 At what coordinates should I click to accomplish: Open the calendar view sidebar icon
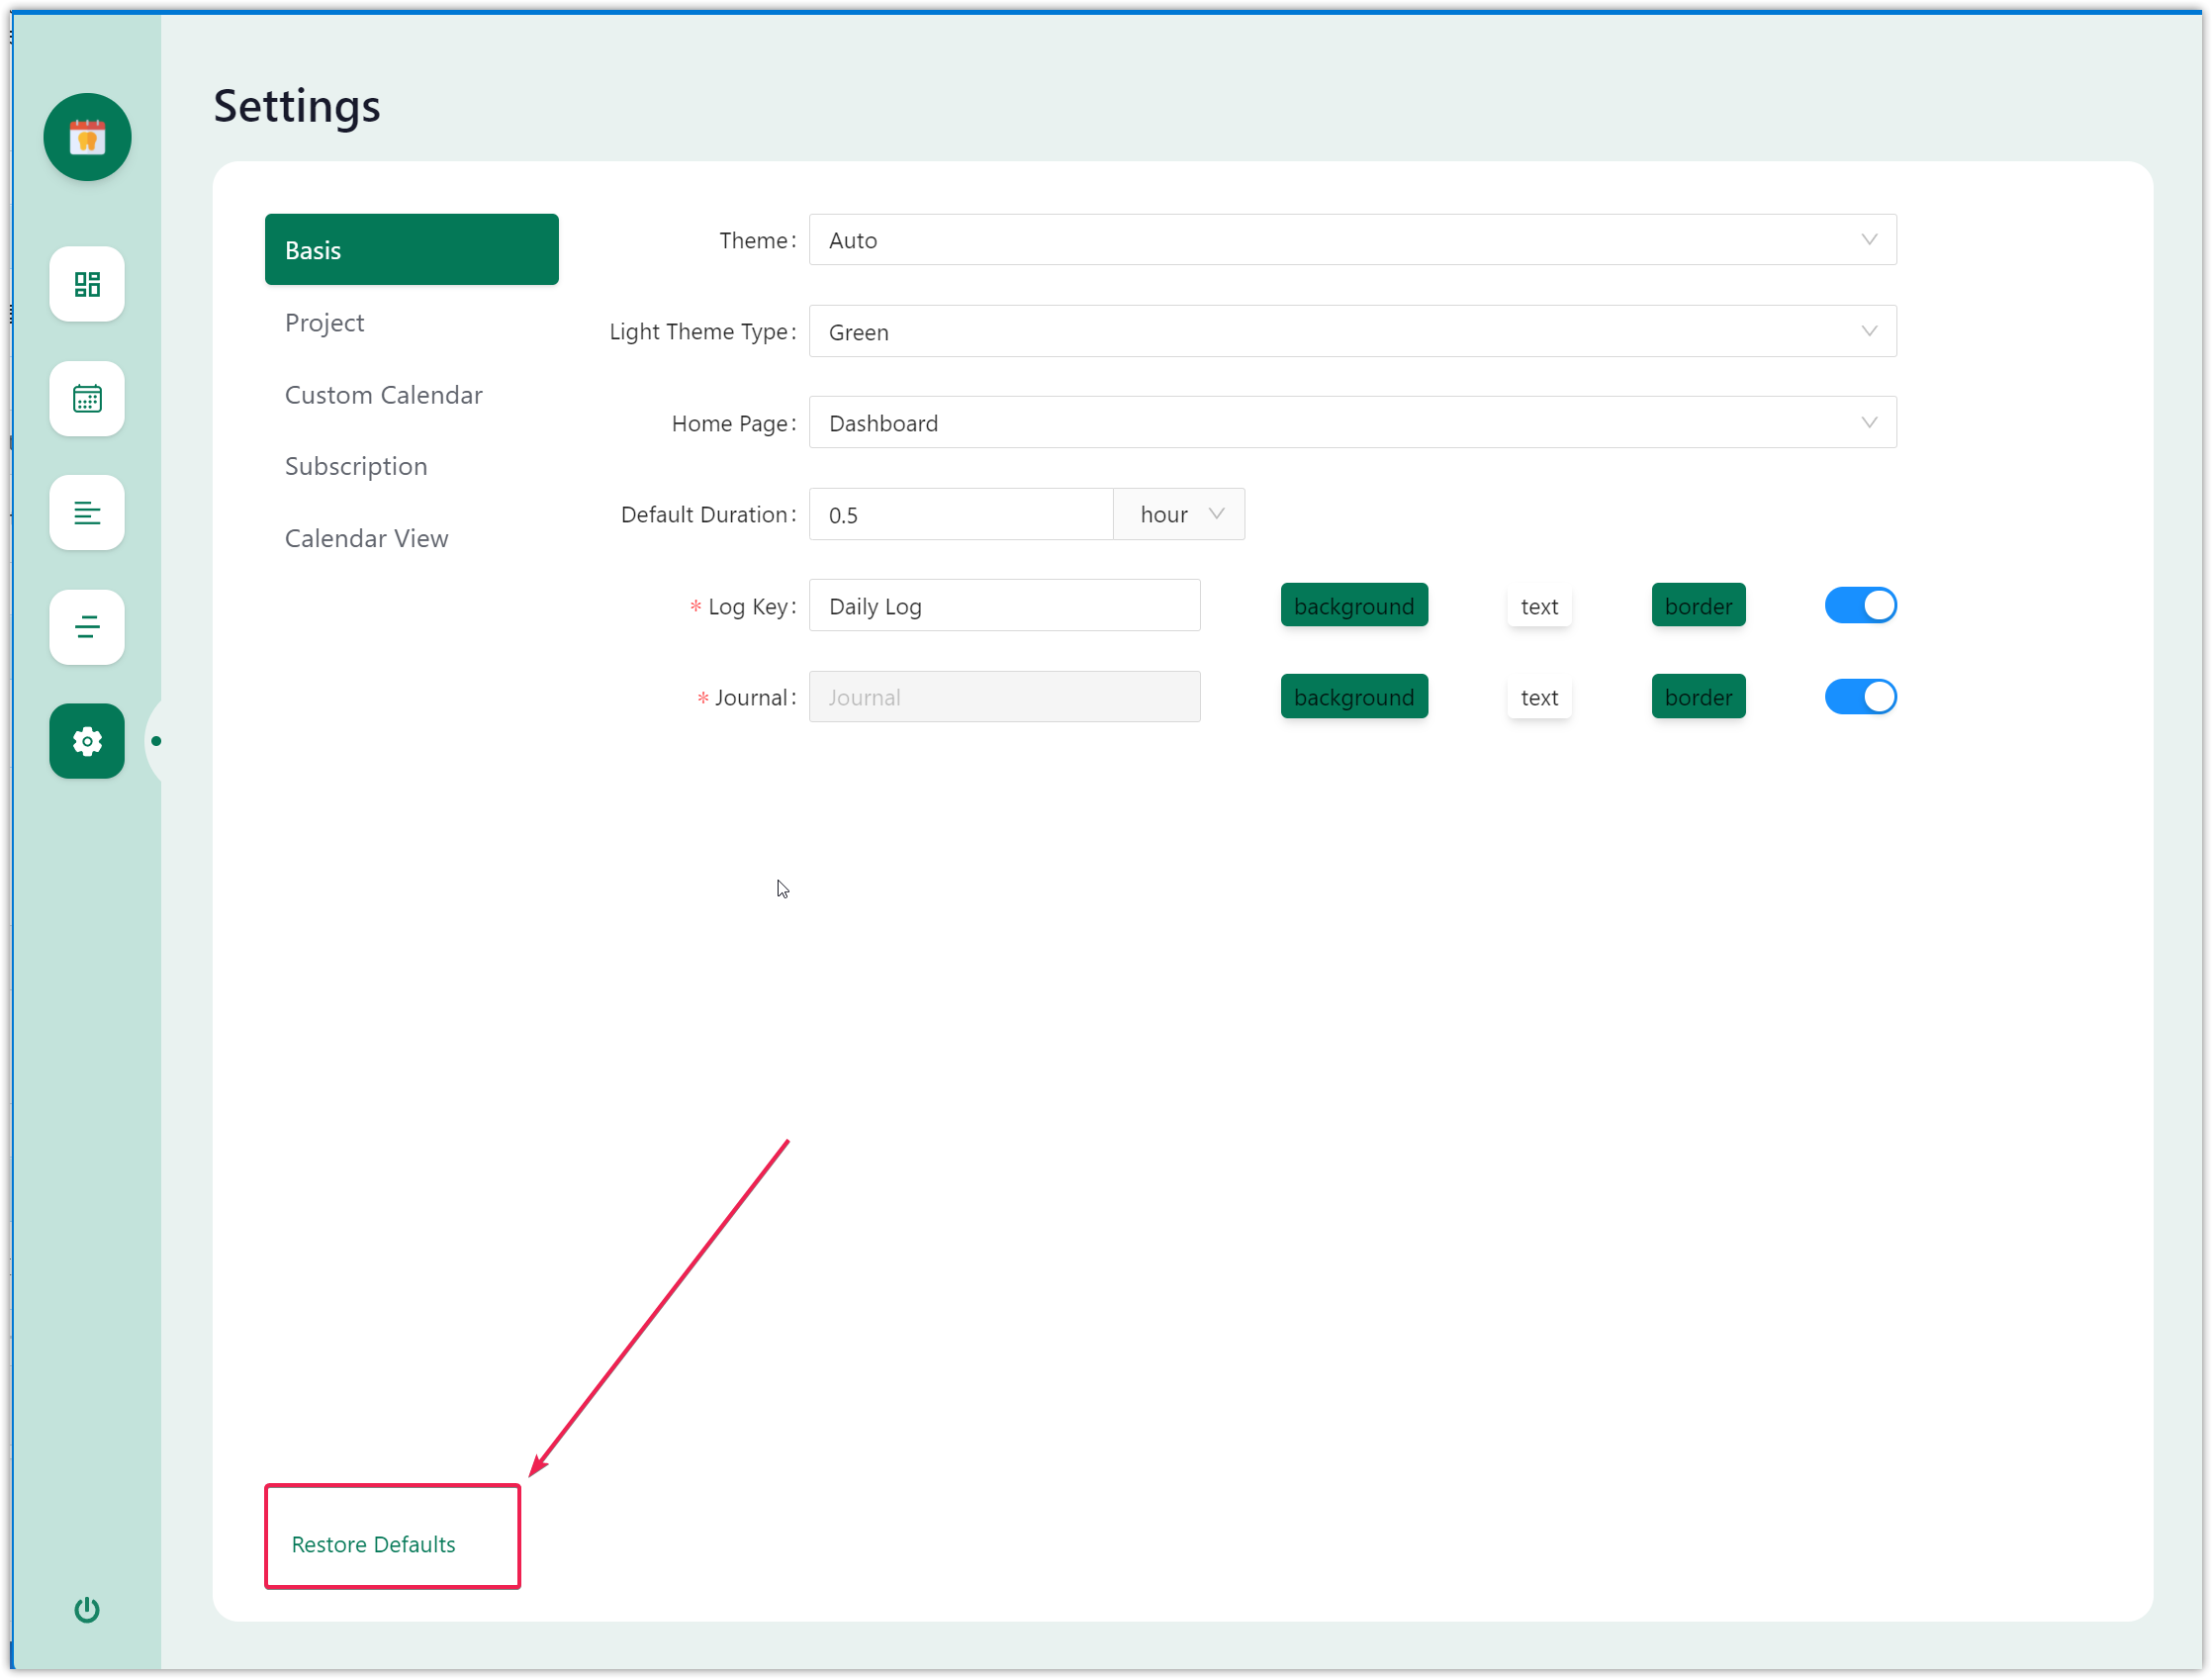(87, 398)
